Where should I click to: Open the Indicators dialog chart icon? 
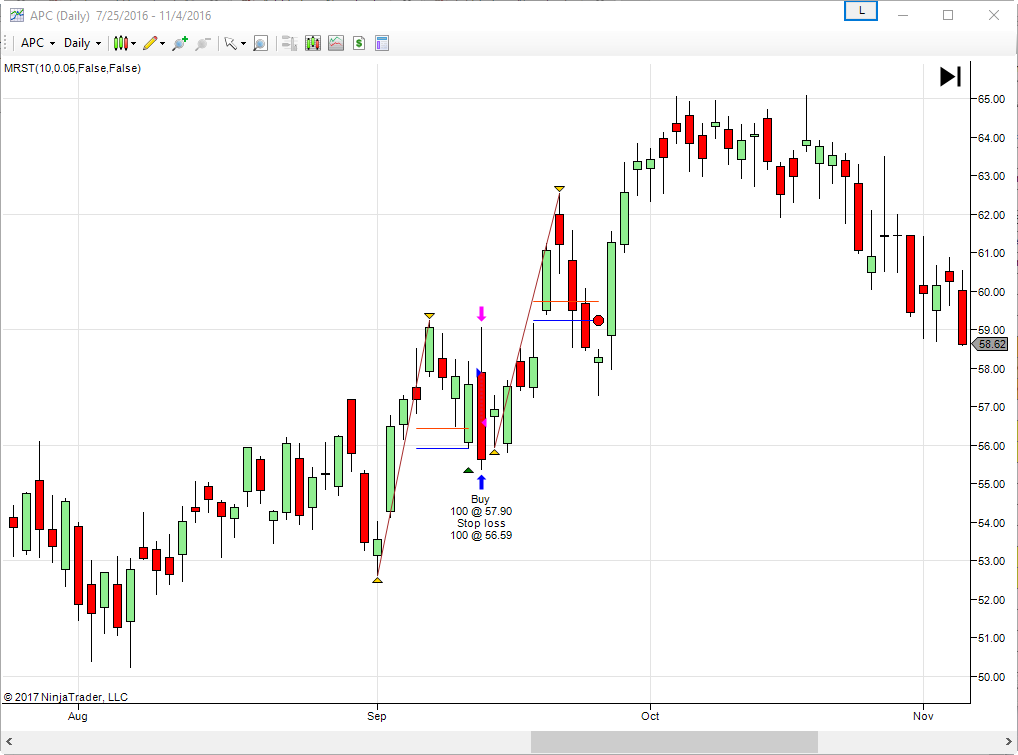(x=335, y=43)
